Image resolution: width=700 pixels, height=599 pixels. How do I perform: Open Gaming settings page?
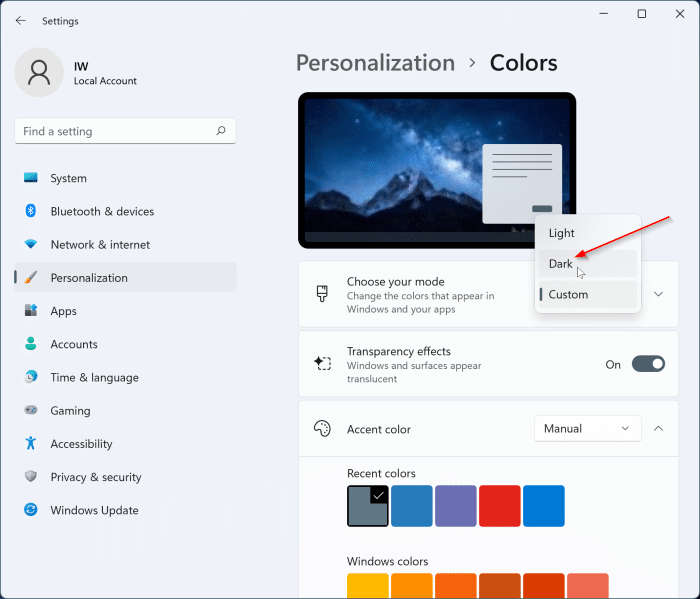point(125,410)
